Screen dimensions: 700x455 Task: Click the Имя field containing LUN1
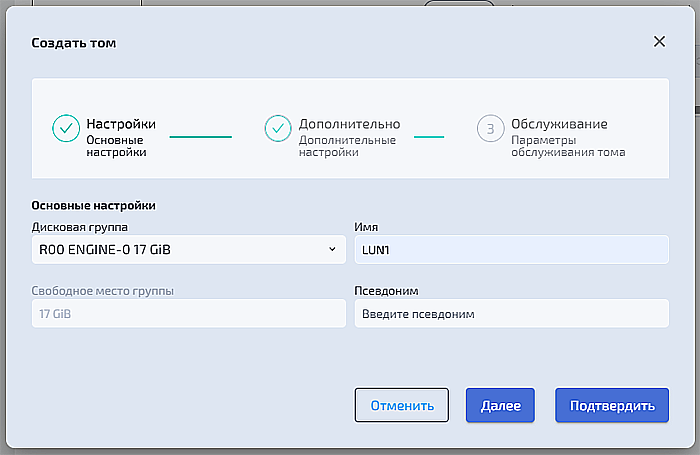click(x=512, y=250)
